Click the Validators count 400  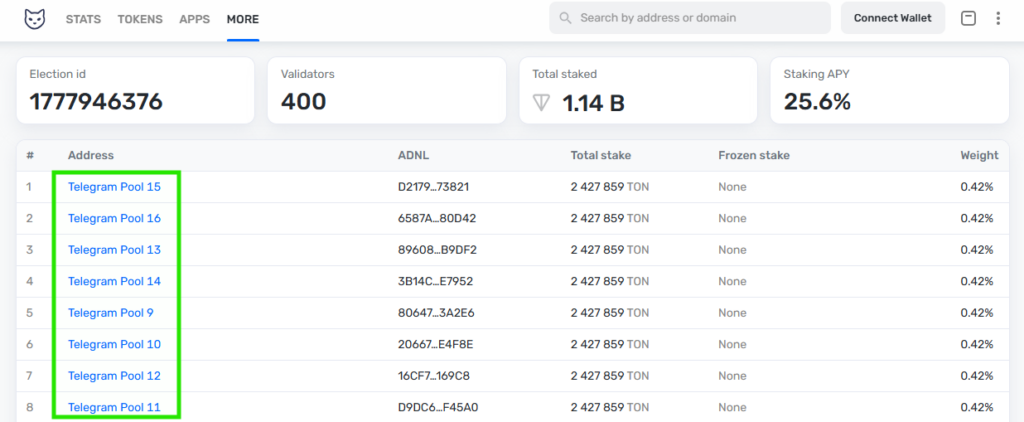click(x=304, y=102)
